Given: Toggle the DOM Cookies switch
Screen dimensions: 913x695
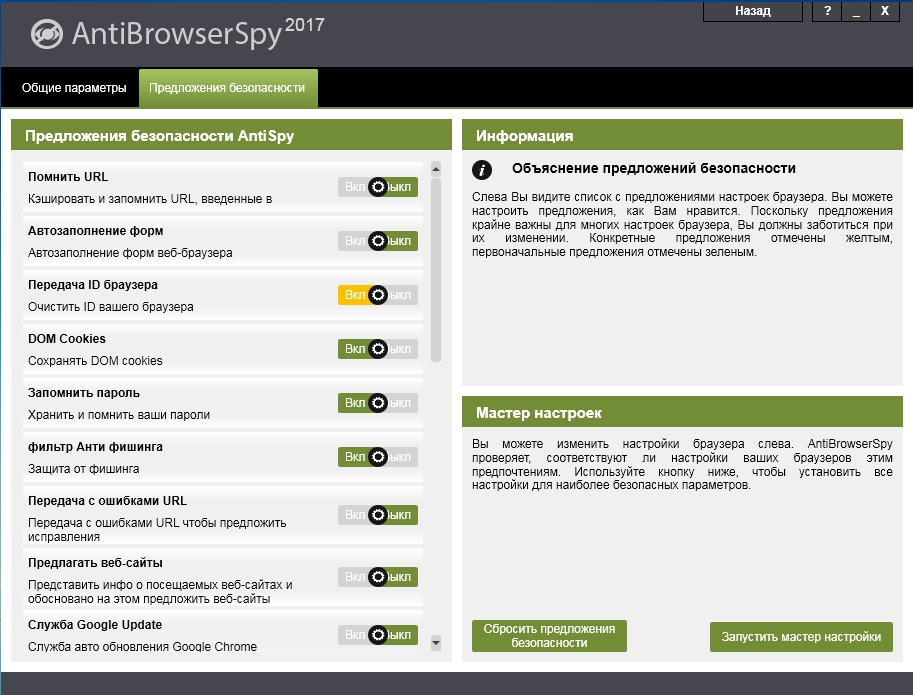Looking at the screenshot, I should pyautogui.click(x=378, y=349).
